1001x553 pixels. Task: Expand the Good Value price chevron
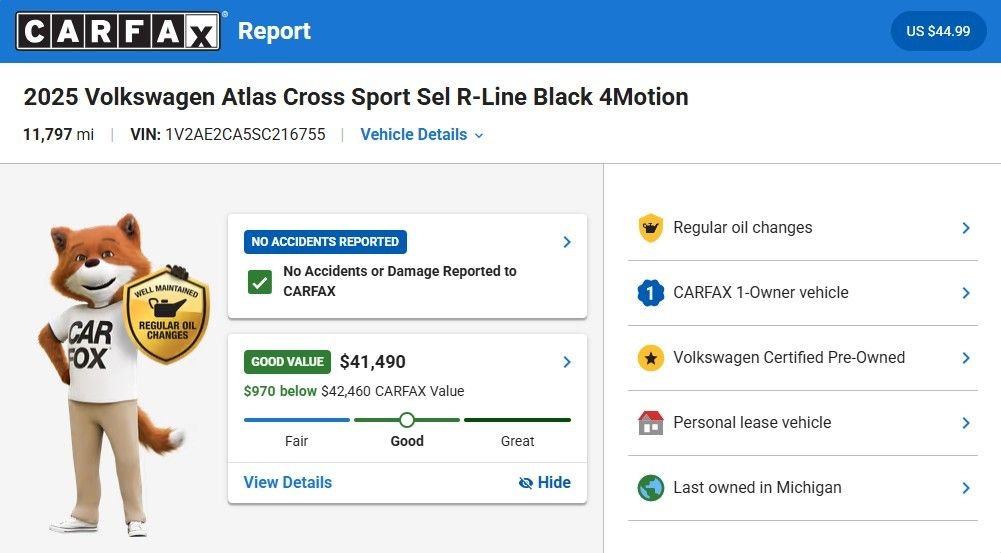pos(566,362)
